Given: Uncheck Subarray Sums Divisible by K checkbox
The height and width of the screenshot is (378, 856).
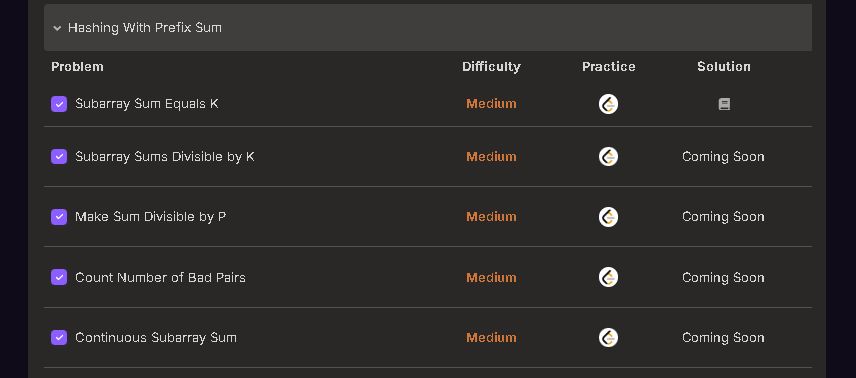Looking at the screenshot, I should pyautogui.click(x=59, y=157).
